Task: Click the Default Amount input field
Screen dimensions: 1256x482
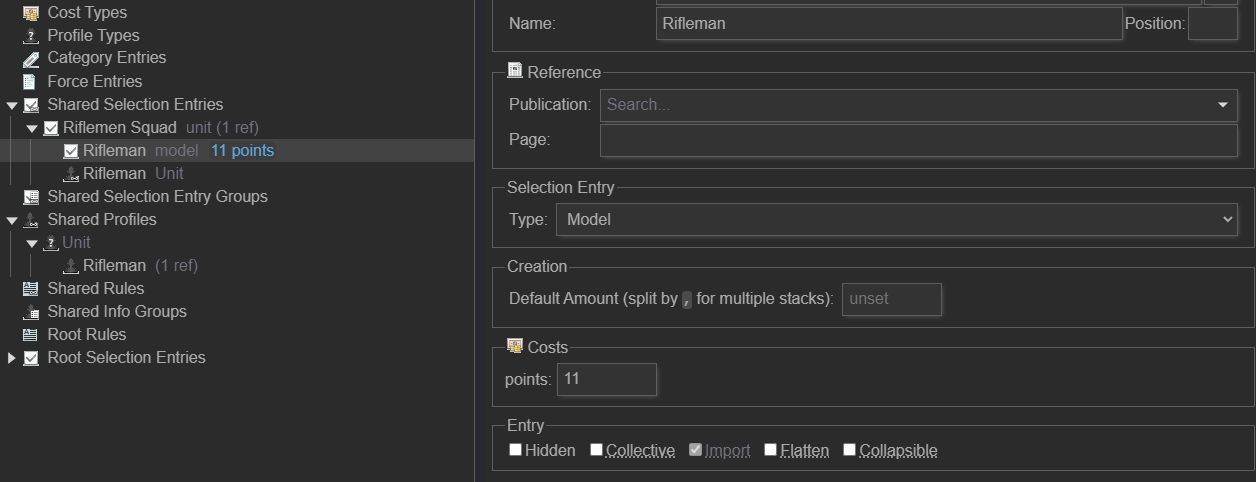Action: pos(892,299)
